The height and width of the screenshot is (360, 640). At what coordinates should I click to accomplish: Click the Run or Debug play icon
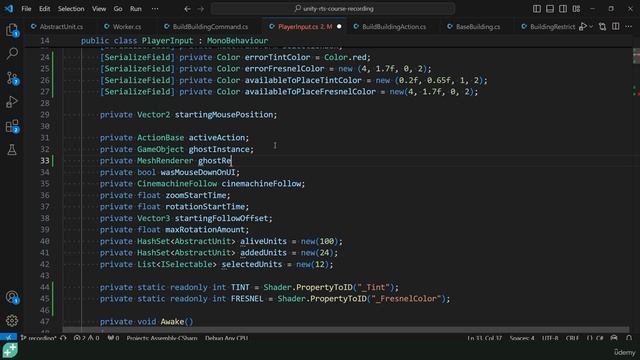pos(582,27)
